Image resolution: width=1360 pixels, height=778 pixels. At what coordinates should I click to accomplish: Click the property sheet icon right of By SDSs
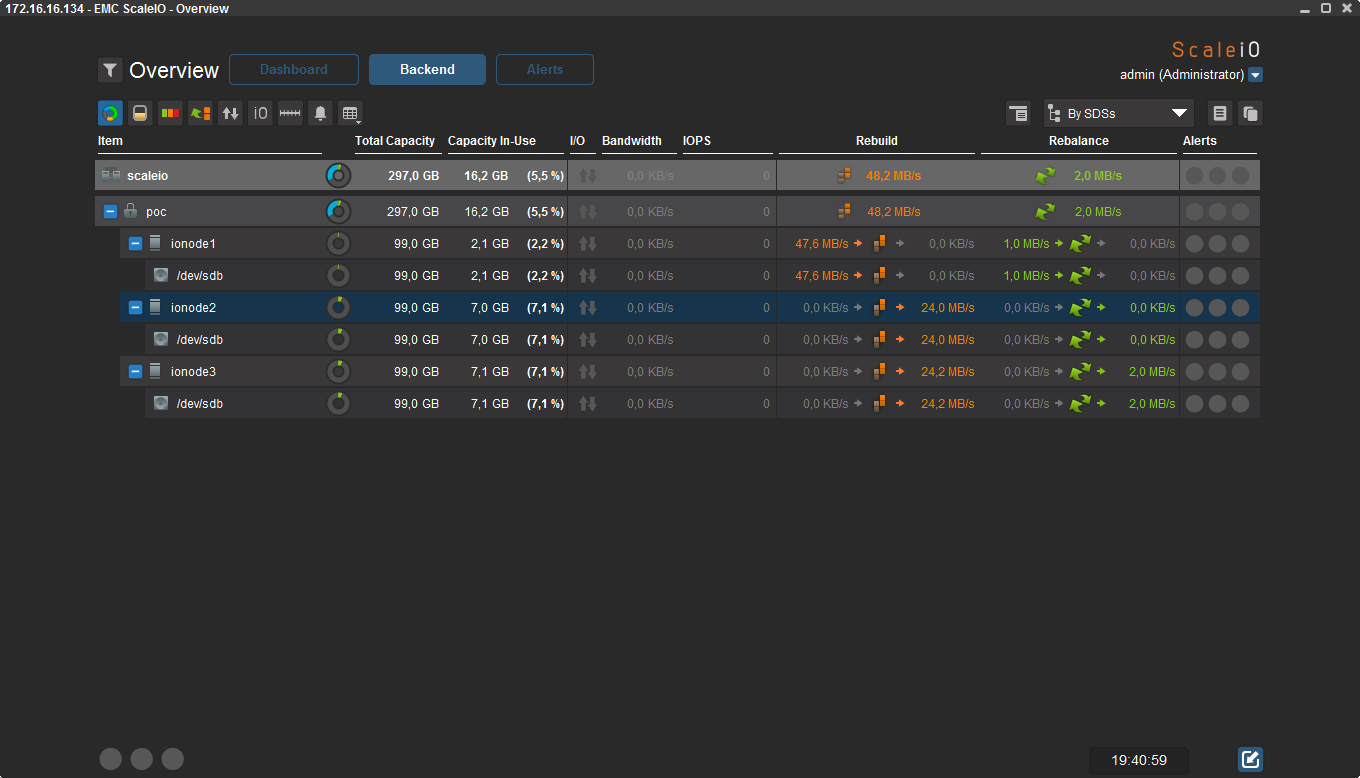pyautogui.click(x=1220, y=113)
